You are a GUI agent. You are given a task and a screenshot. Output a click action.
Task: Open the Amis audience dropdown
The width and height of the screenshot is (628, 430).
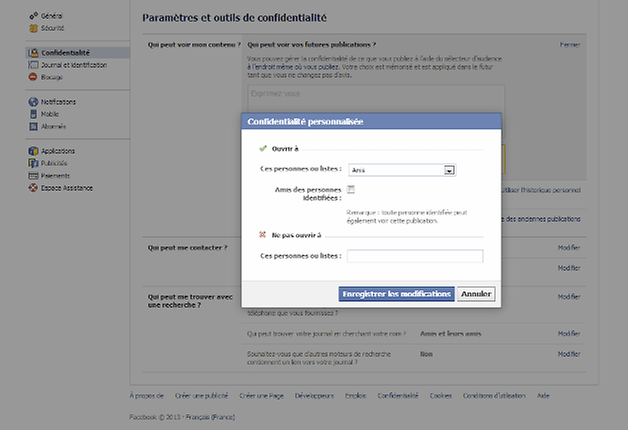click(x=402, y=170)
